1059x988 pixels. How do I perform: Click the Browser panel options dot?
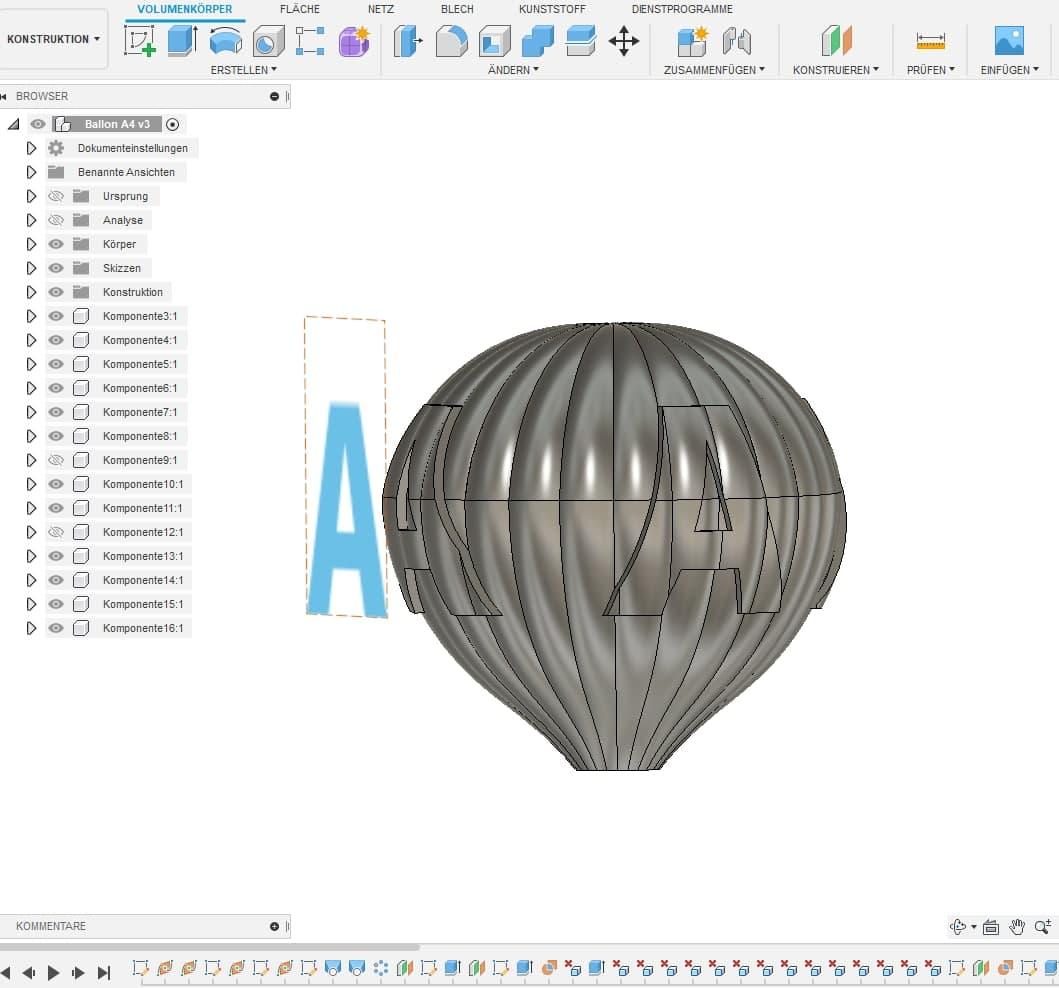274,97
